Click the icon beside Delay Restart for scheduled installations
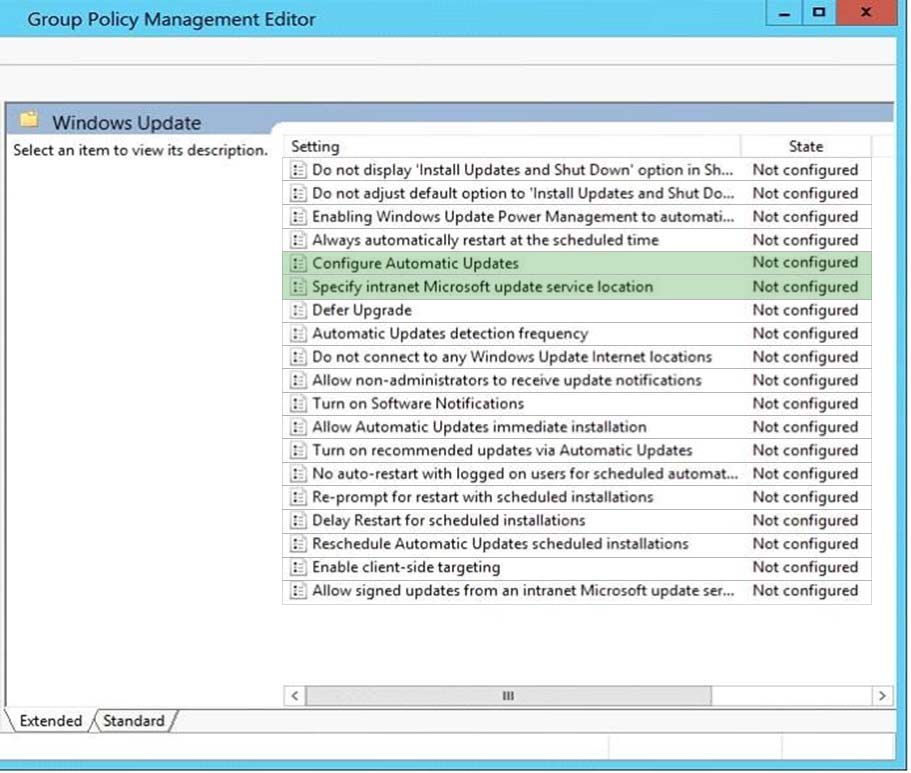The height and width of the screenshot is (773, 911). point(298,521)
